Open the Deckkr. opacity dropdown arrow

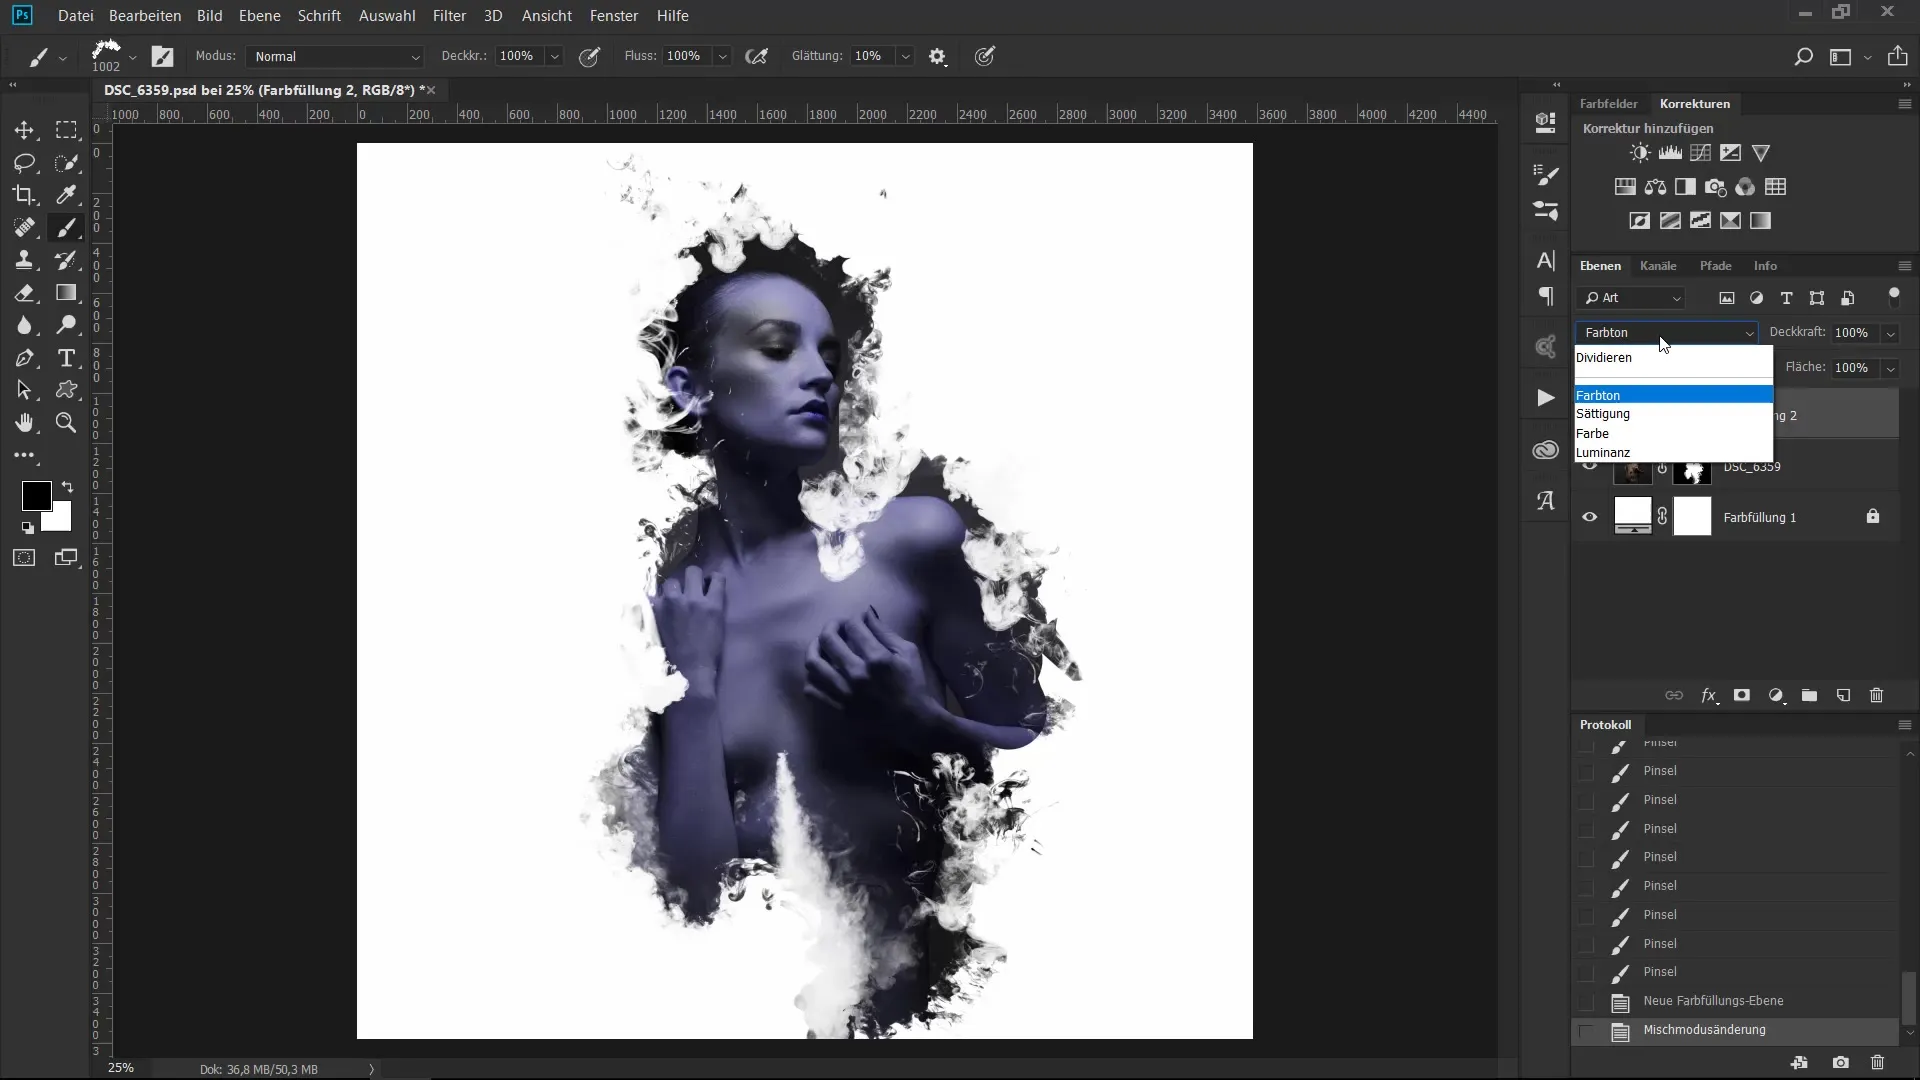[x=555, y=57]
